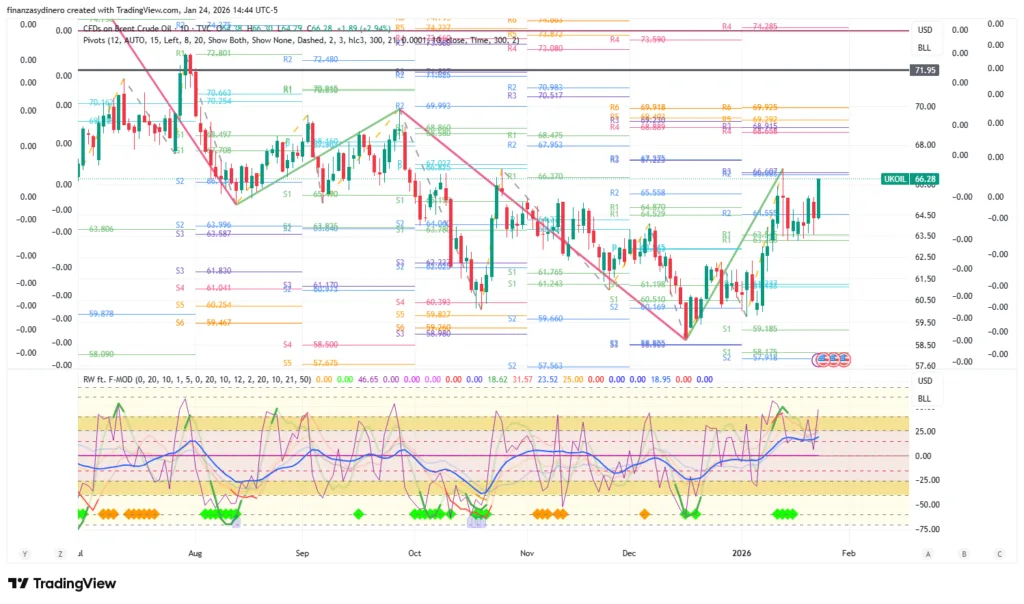Click the Y scale badge
Screen dimensions: 1024x604
[24, 553]
